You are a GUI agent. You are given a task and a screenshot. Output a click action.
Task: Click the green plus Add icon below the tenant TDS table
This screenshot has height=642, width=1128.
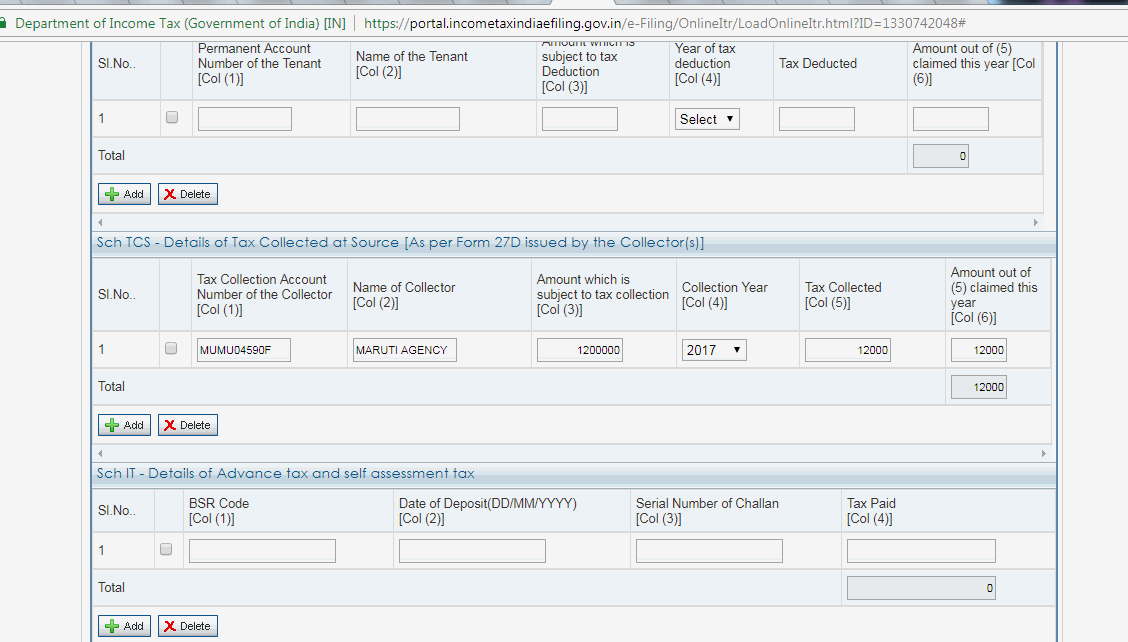click(110, 193)
